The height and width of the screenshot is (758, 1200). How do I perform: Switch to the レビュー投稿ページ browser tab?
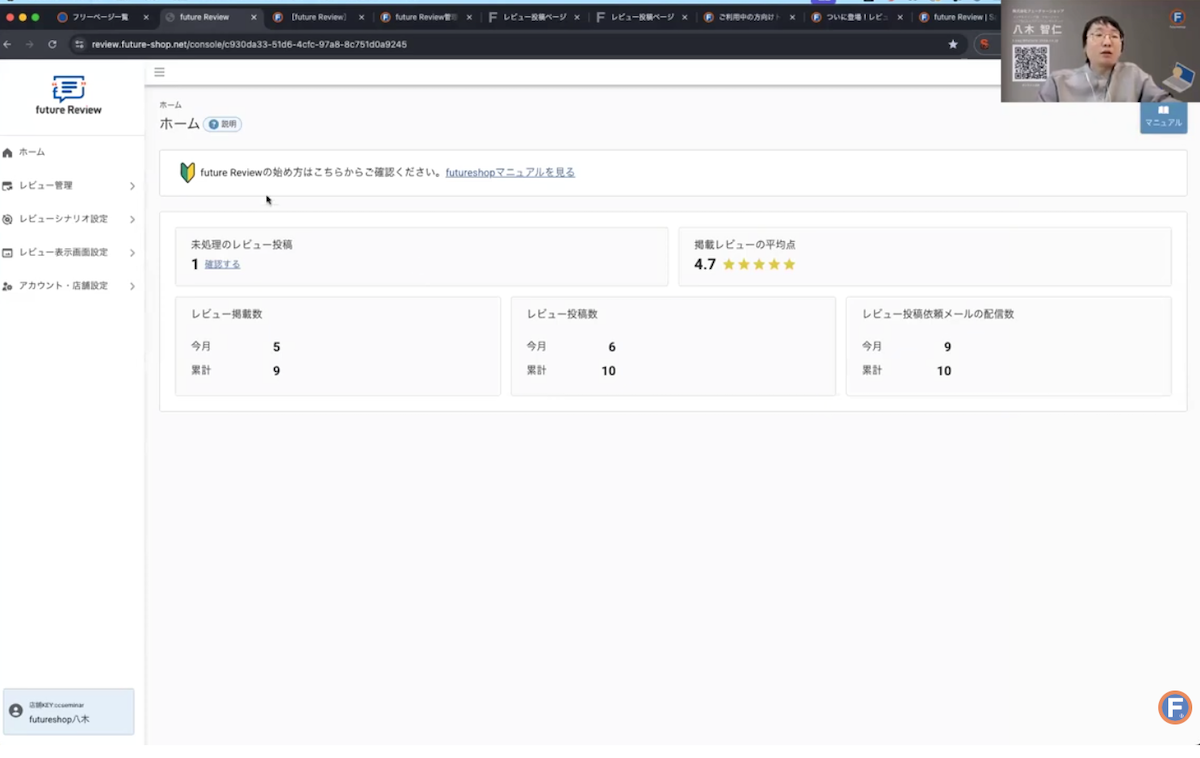click(530, 16)
